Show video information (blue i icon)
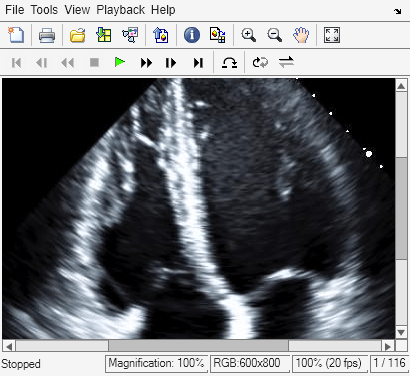Viewport: 410px width, 376px height. (x=192, y=35)
